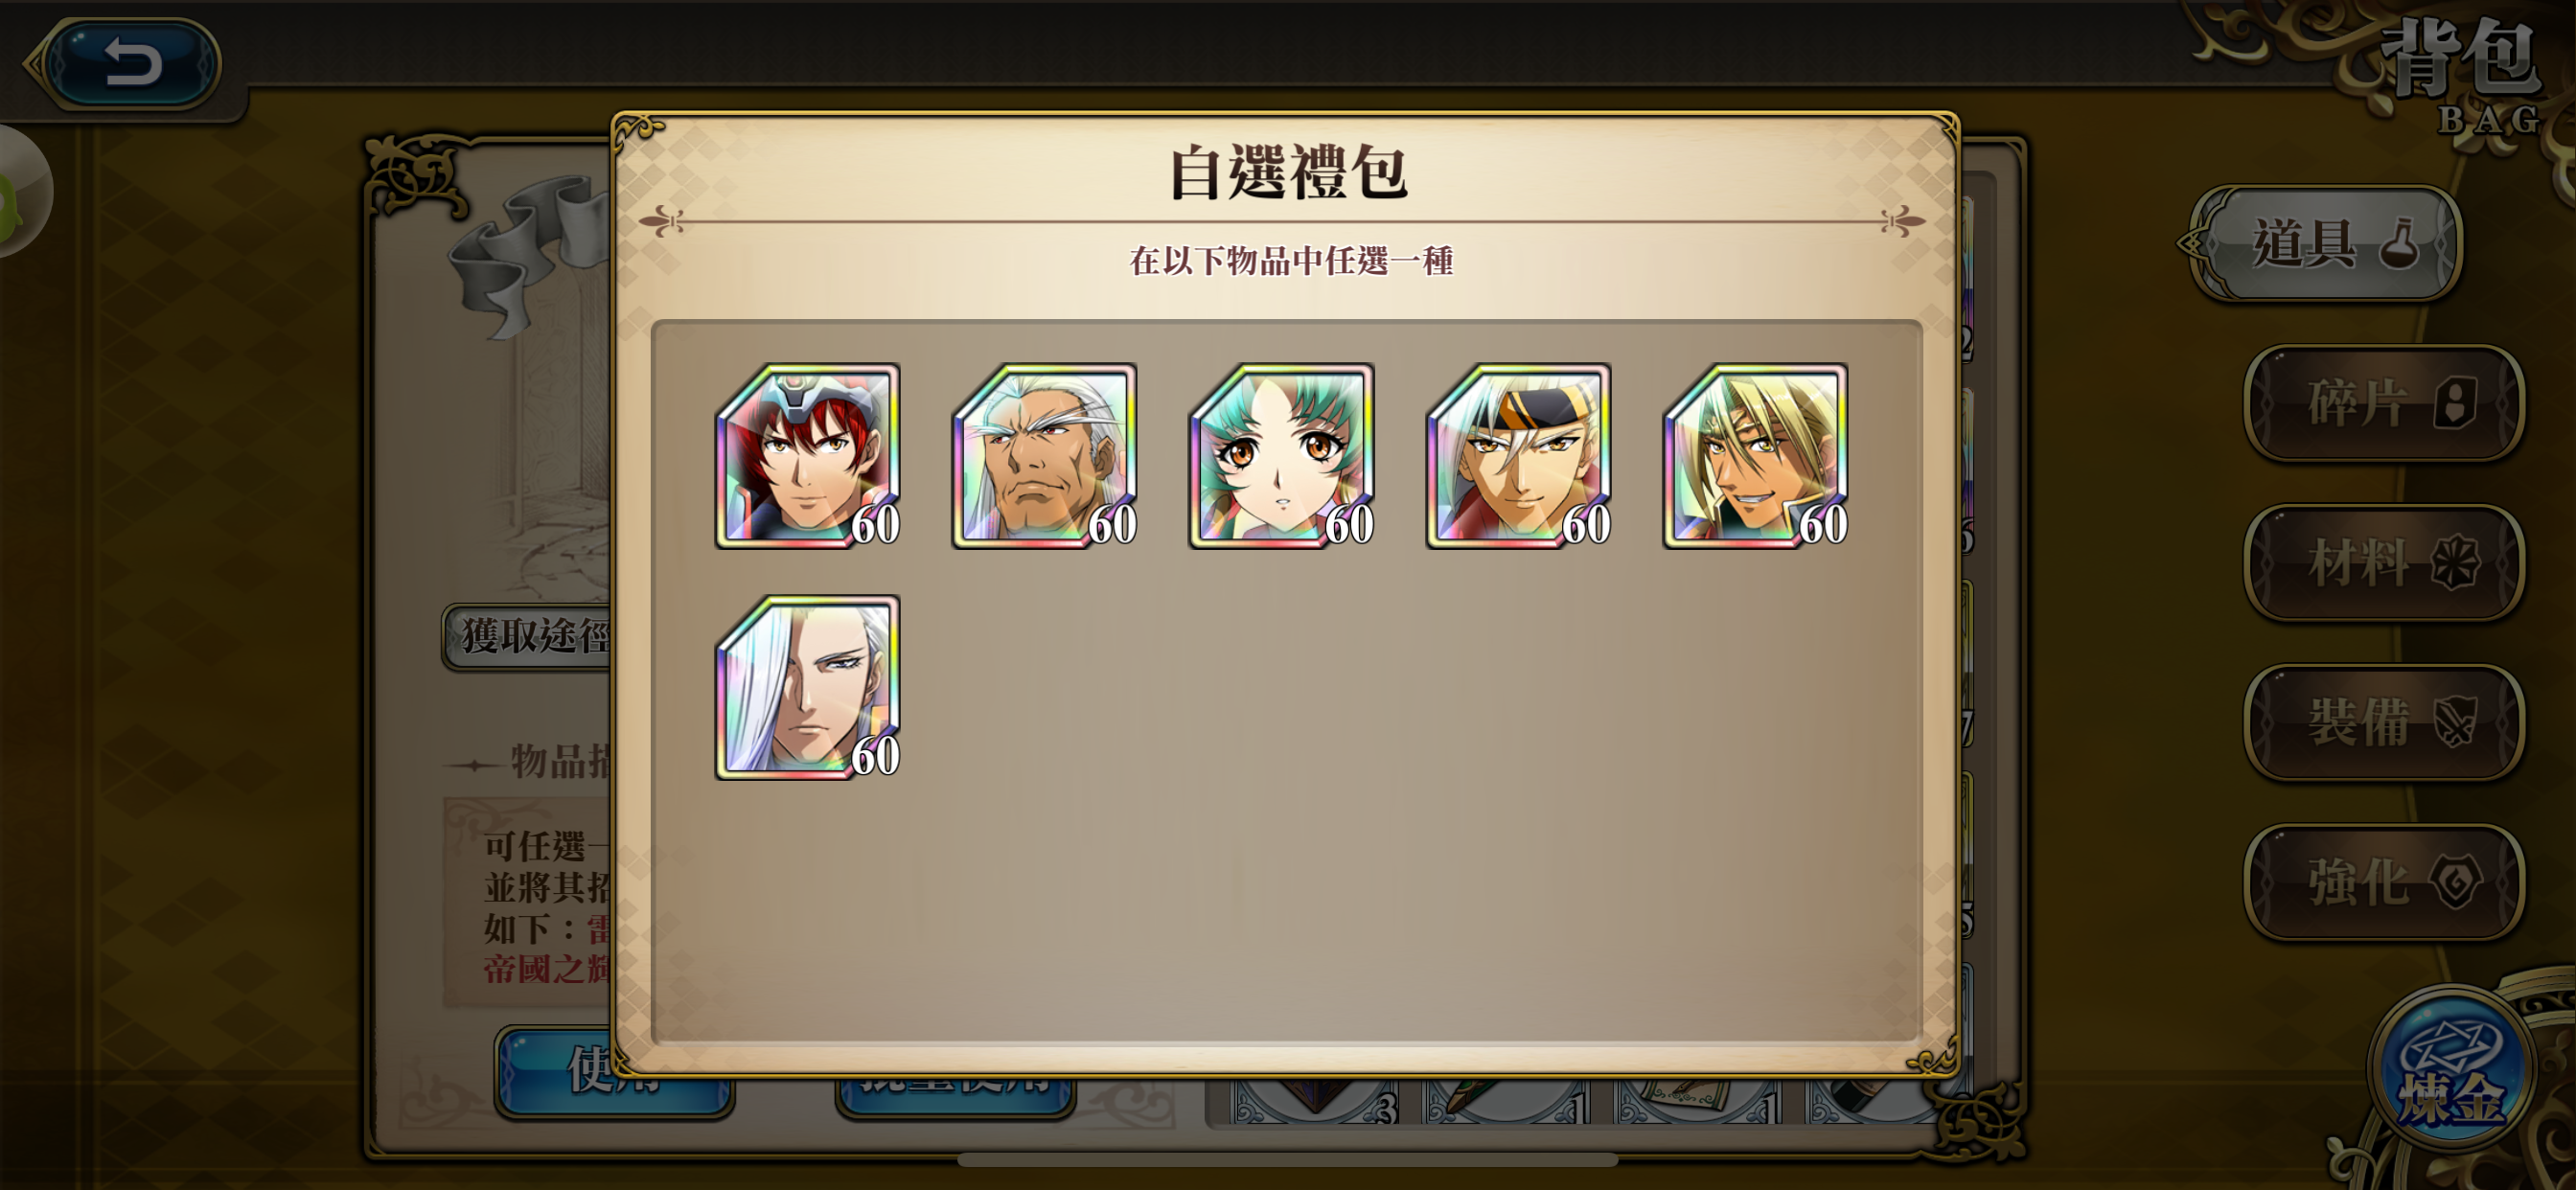This screenshot has width=2576, height=1190.
Task: Open the 獲取途徑 obtain-route button
Action: click(x=528, y=636)
